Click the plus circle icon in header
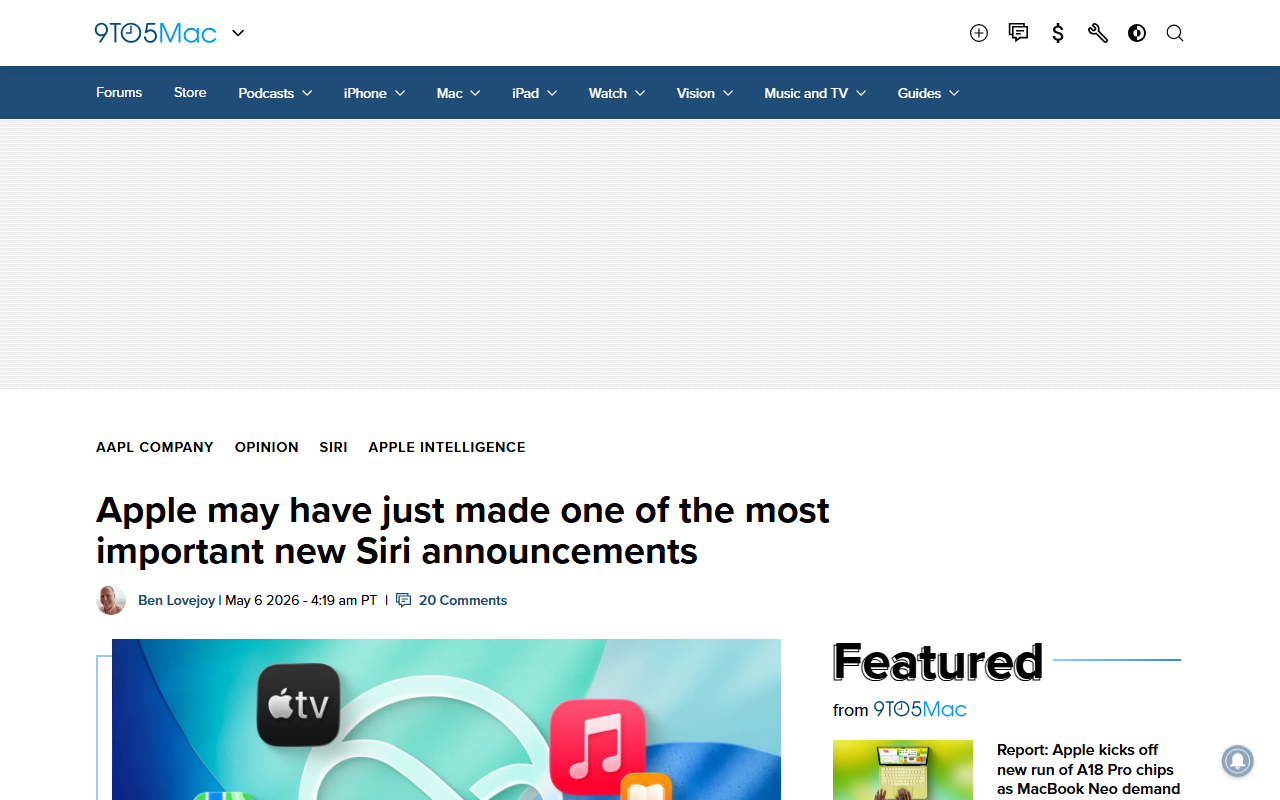1280x800 pixels. pos(979,33)
